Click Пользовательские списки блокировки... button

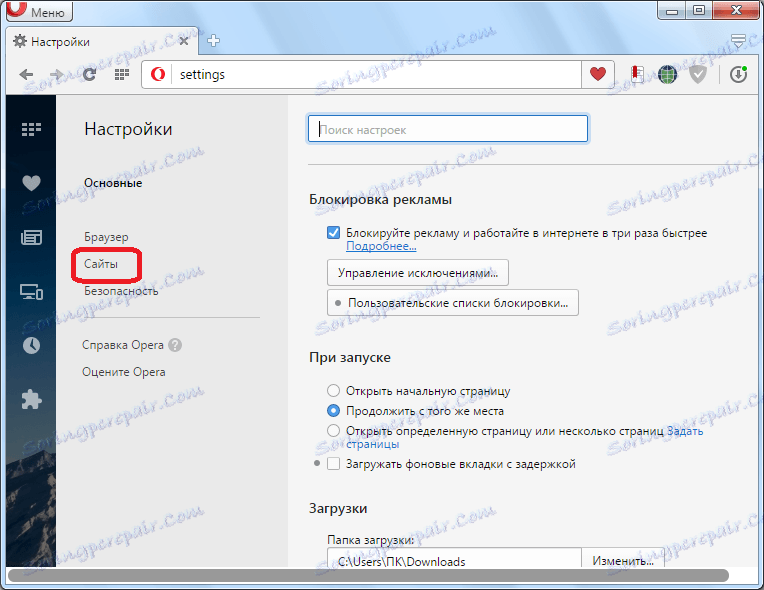[453, 303]
